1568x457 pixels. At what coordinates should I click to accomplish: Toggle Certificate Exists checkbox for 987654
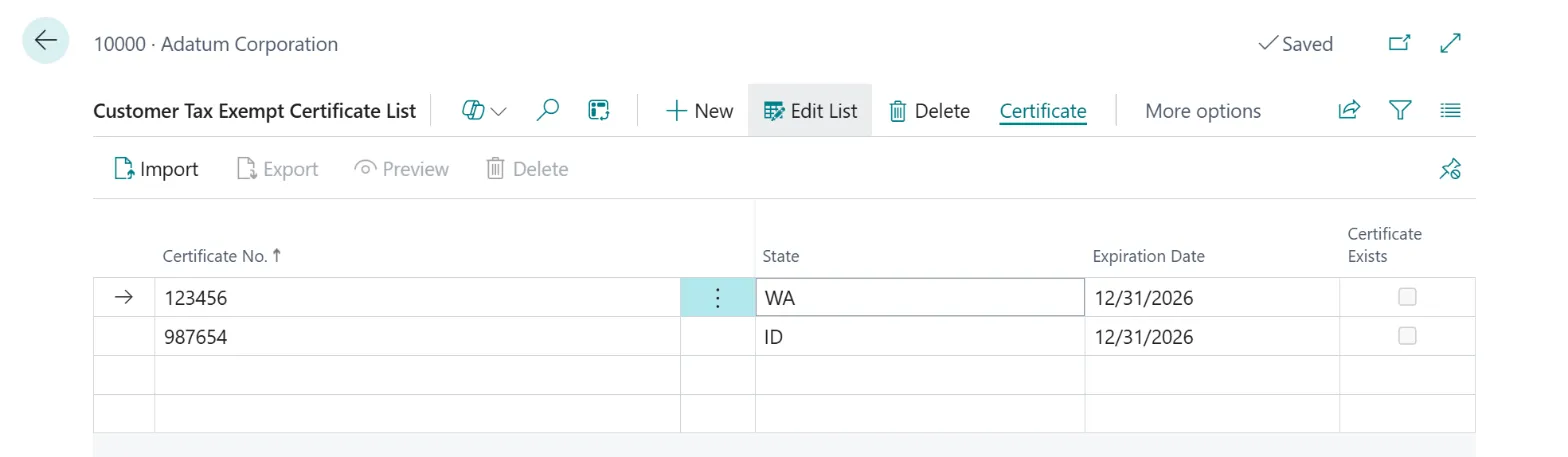(x=1407, y=336)
